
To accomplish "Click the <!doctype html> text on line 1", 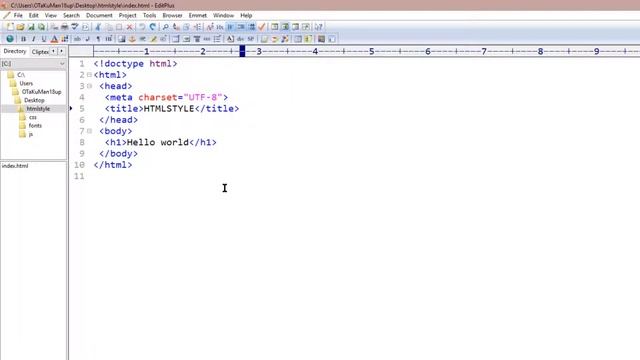I will click(136, 64).
